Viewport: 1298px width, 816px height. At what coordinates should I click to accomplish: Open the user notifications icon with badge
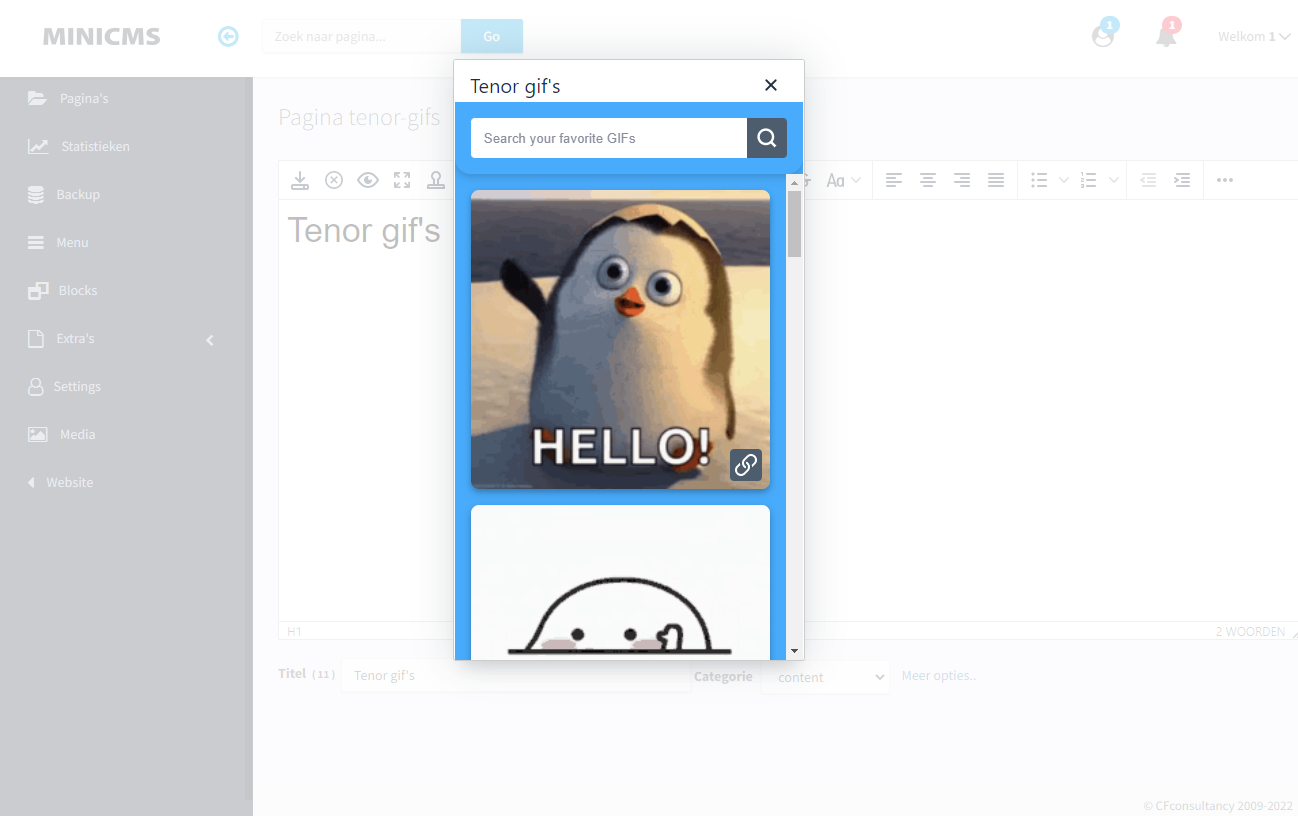click(x=1104, y=34)
